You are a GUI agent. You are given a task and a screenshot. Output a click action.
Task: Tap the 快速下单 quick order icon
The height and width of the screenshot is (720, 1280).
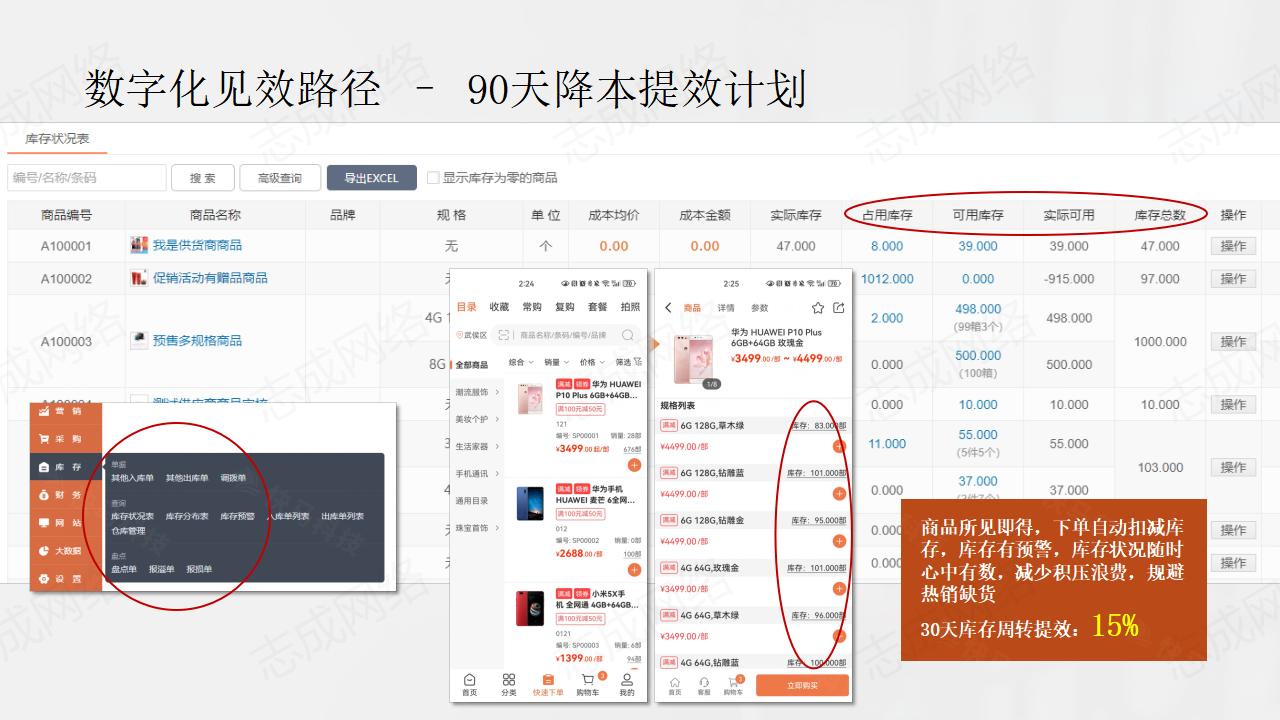click(x=548, y=679)
